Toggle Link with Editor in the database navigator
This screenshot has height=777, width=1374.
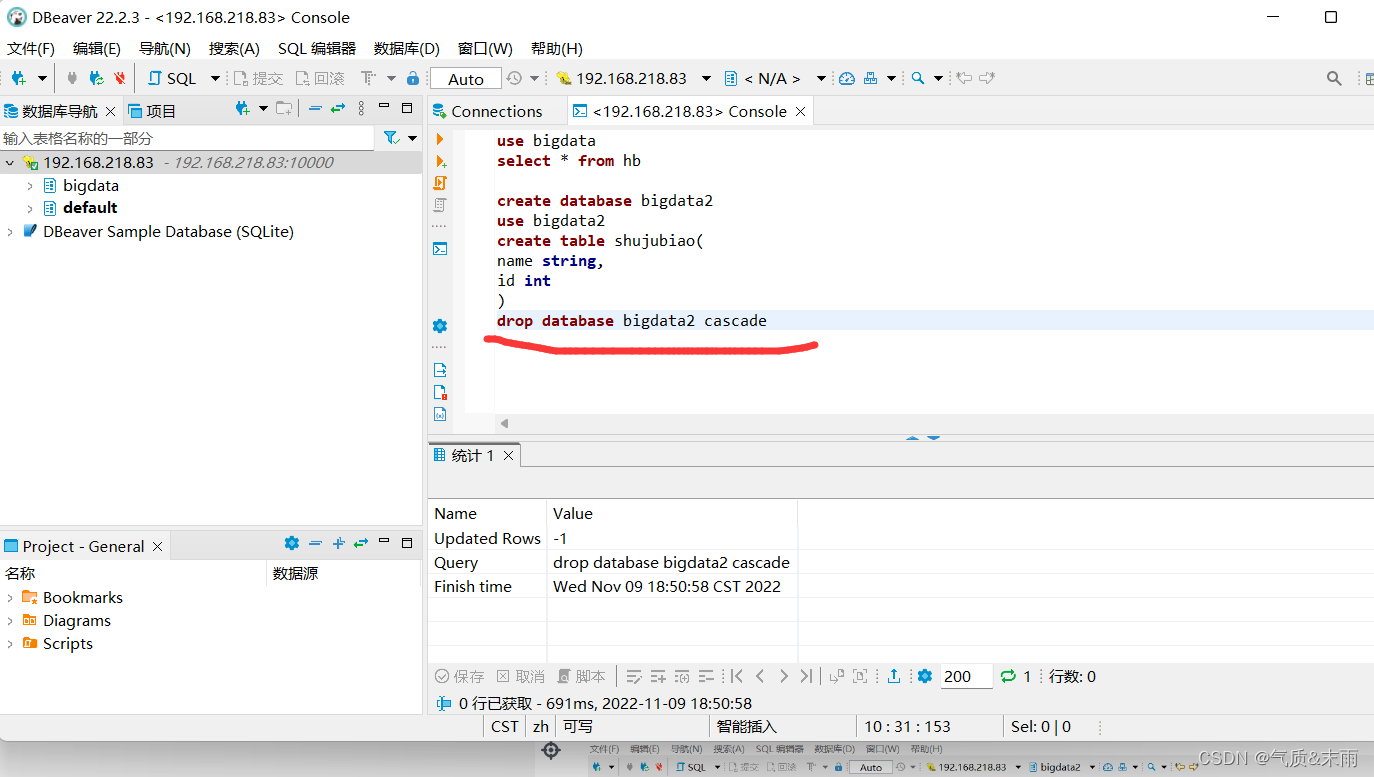338,108
